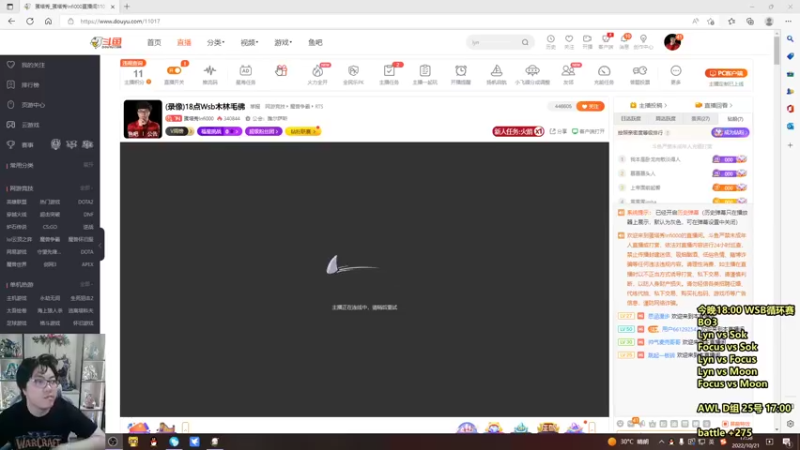Open the 关注 heart icon in header
The height and width of the screenshot is (450, 800).
[x=569, y=39]
